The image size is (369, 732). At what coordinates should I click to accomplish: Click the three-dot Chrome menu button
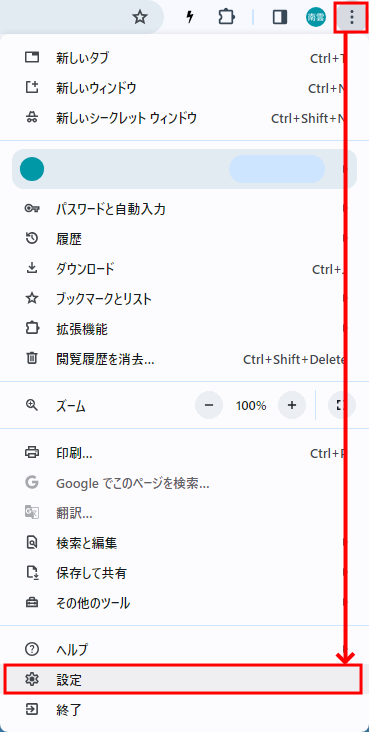point(352,18)
